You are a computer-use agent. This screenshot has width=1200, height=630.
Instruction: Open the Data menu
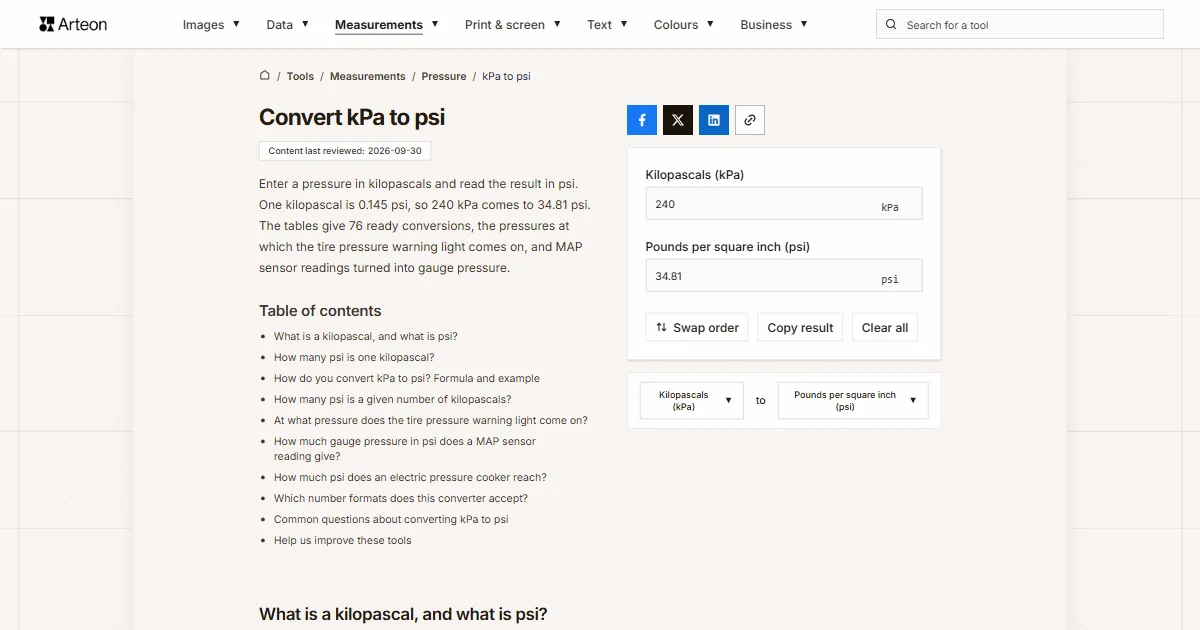[x=287, y=25]
